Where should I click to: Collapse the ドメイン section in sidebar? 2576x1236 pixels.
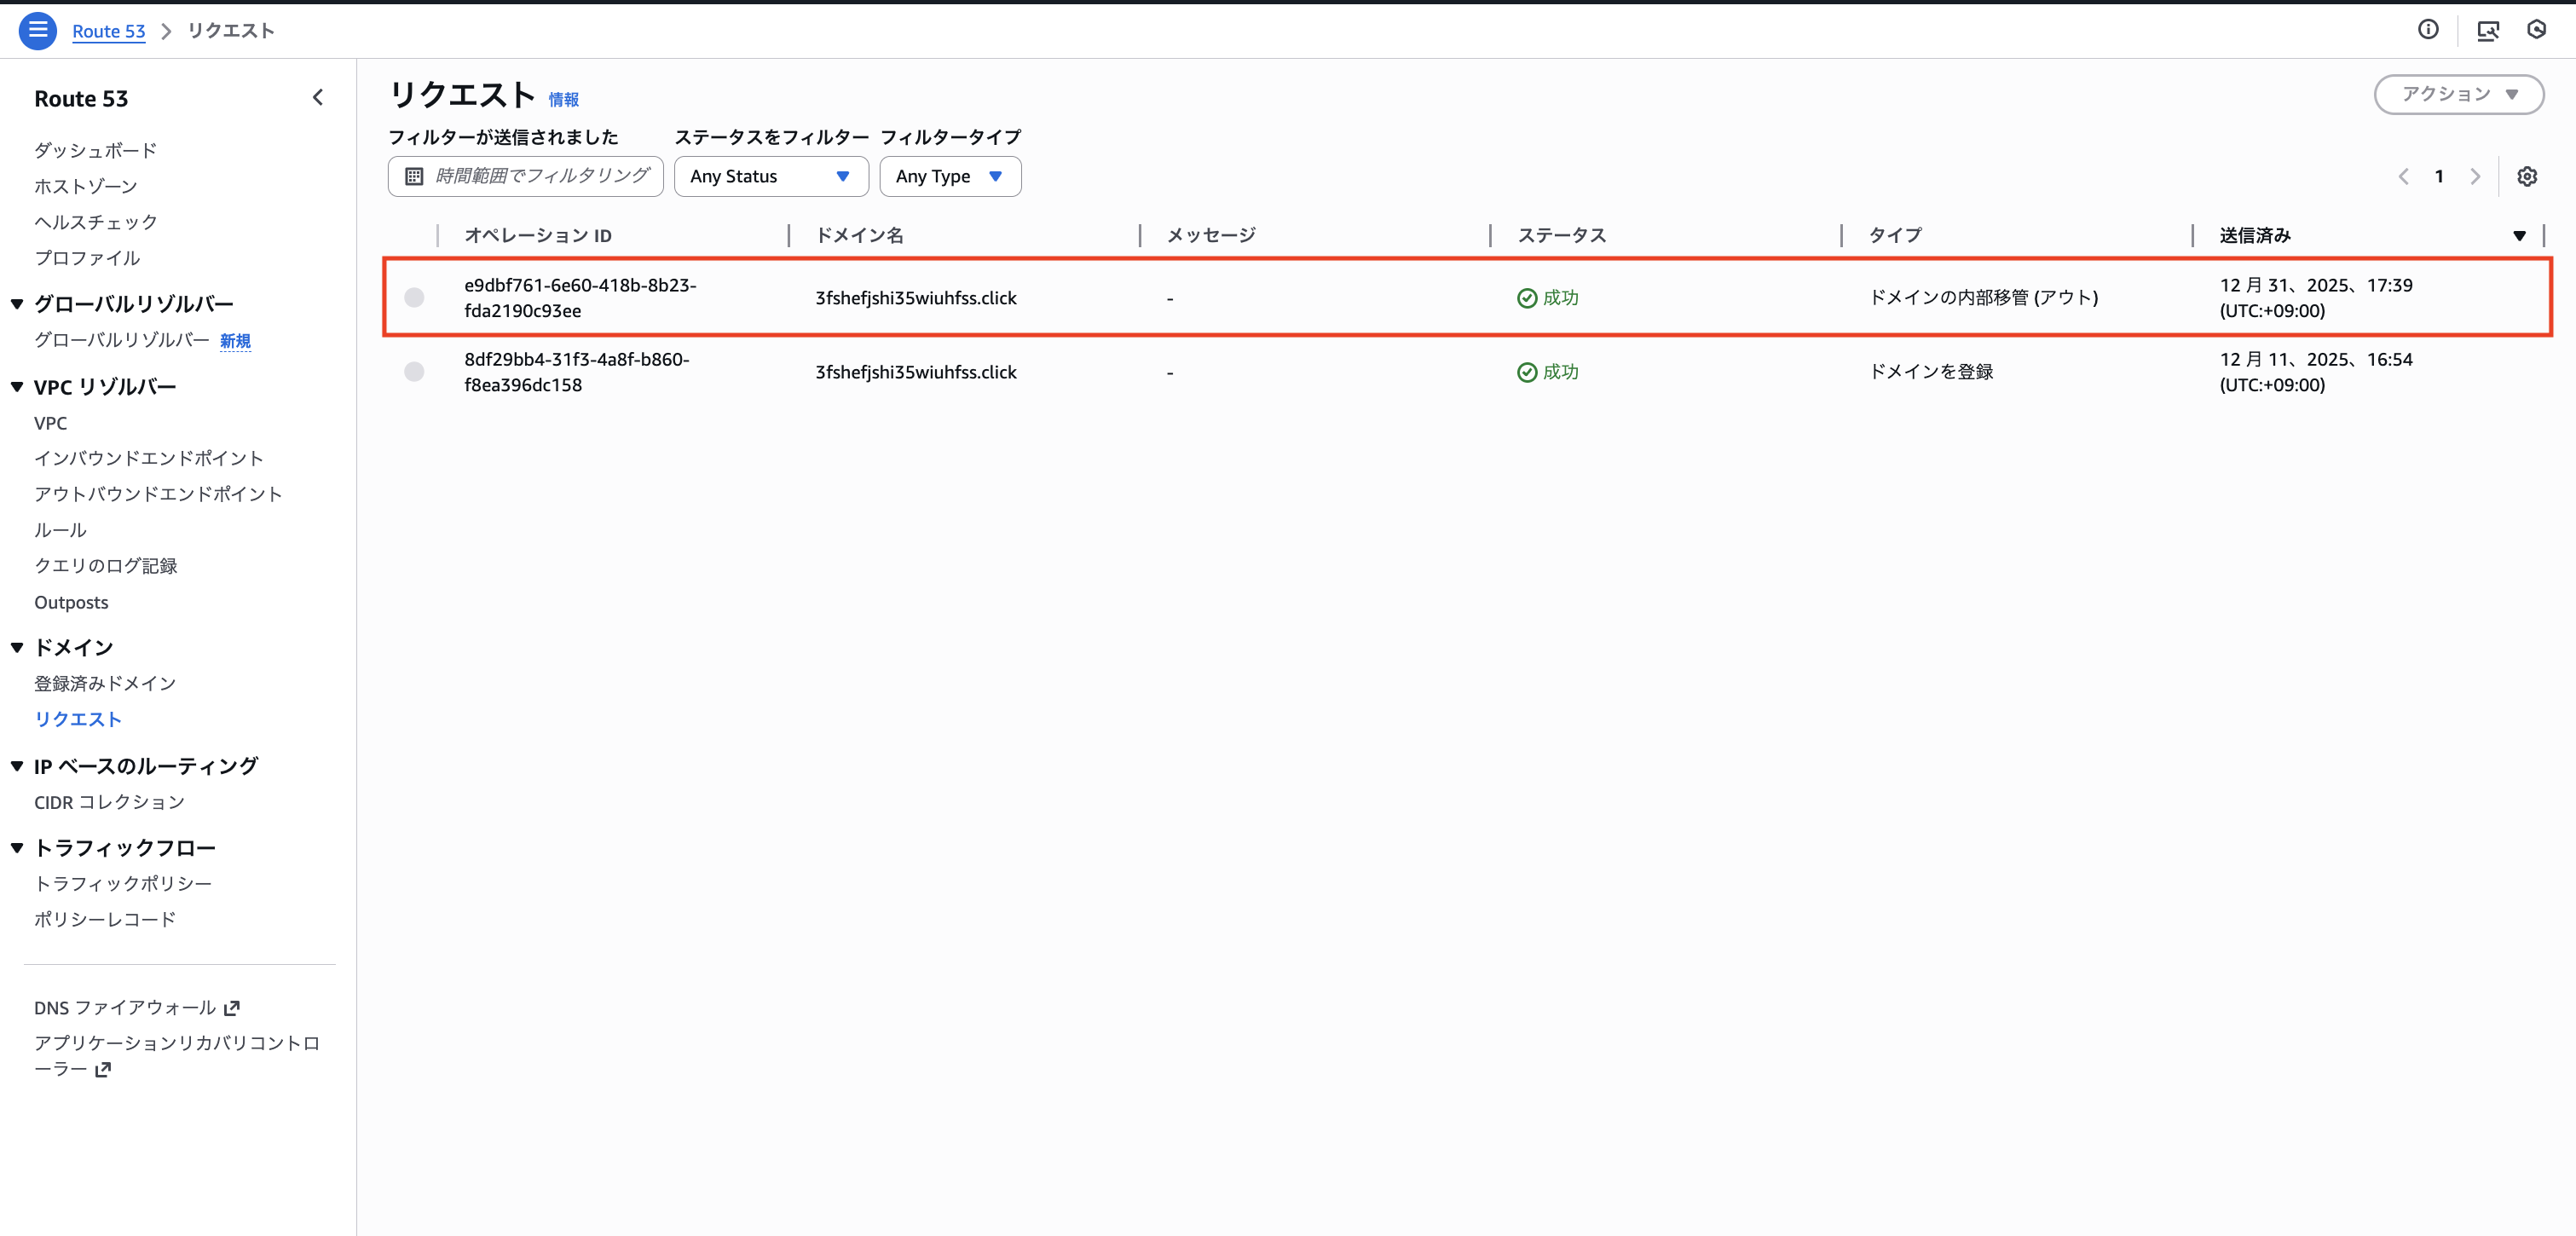[16, 646]
